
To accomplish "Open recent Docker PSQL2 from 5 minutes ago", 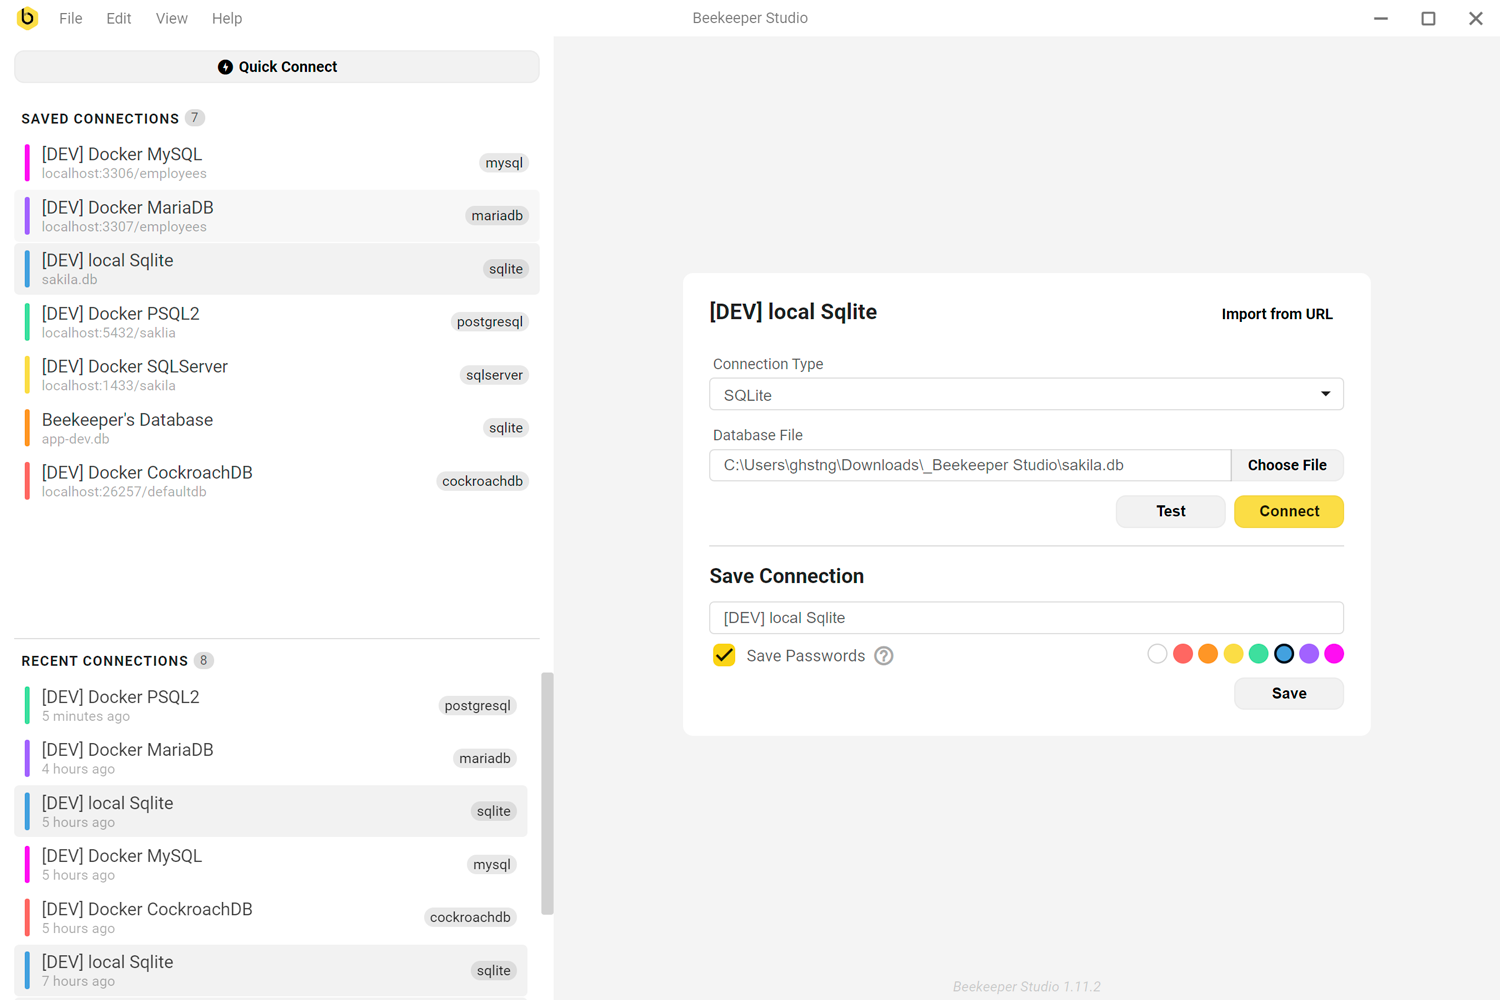I will pyautogui.click(x=271, y=705).
